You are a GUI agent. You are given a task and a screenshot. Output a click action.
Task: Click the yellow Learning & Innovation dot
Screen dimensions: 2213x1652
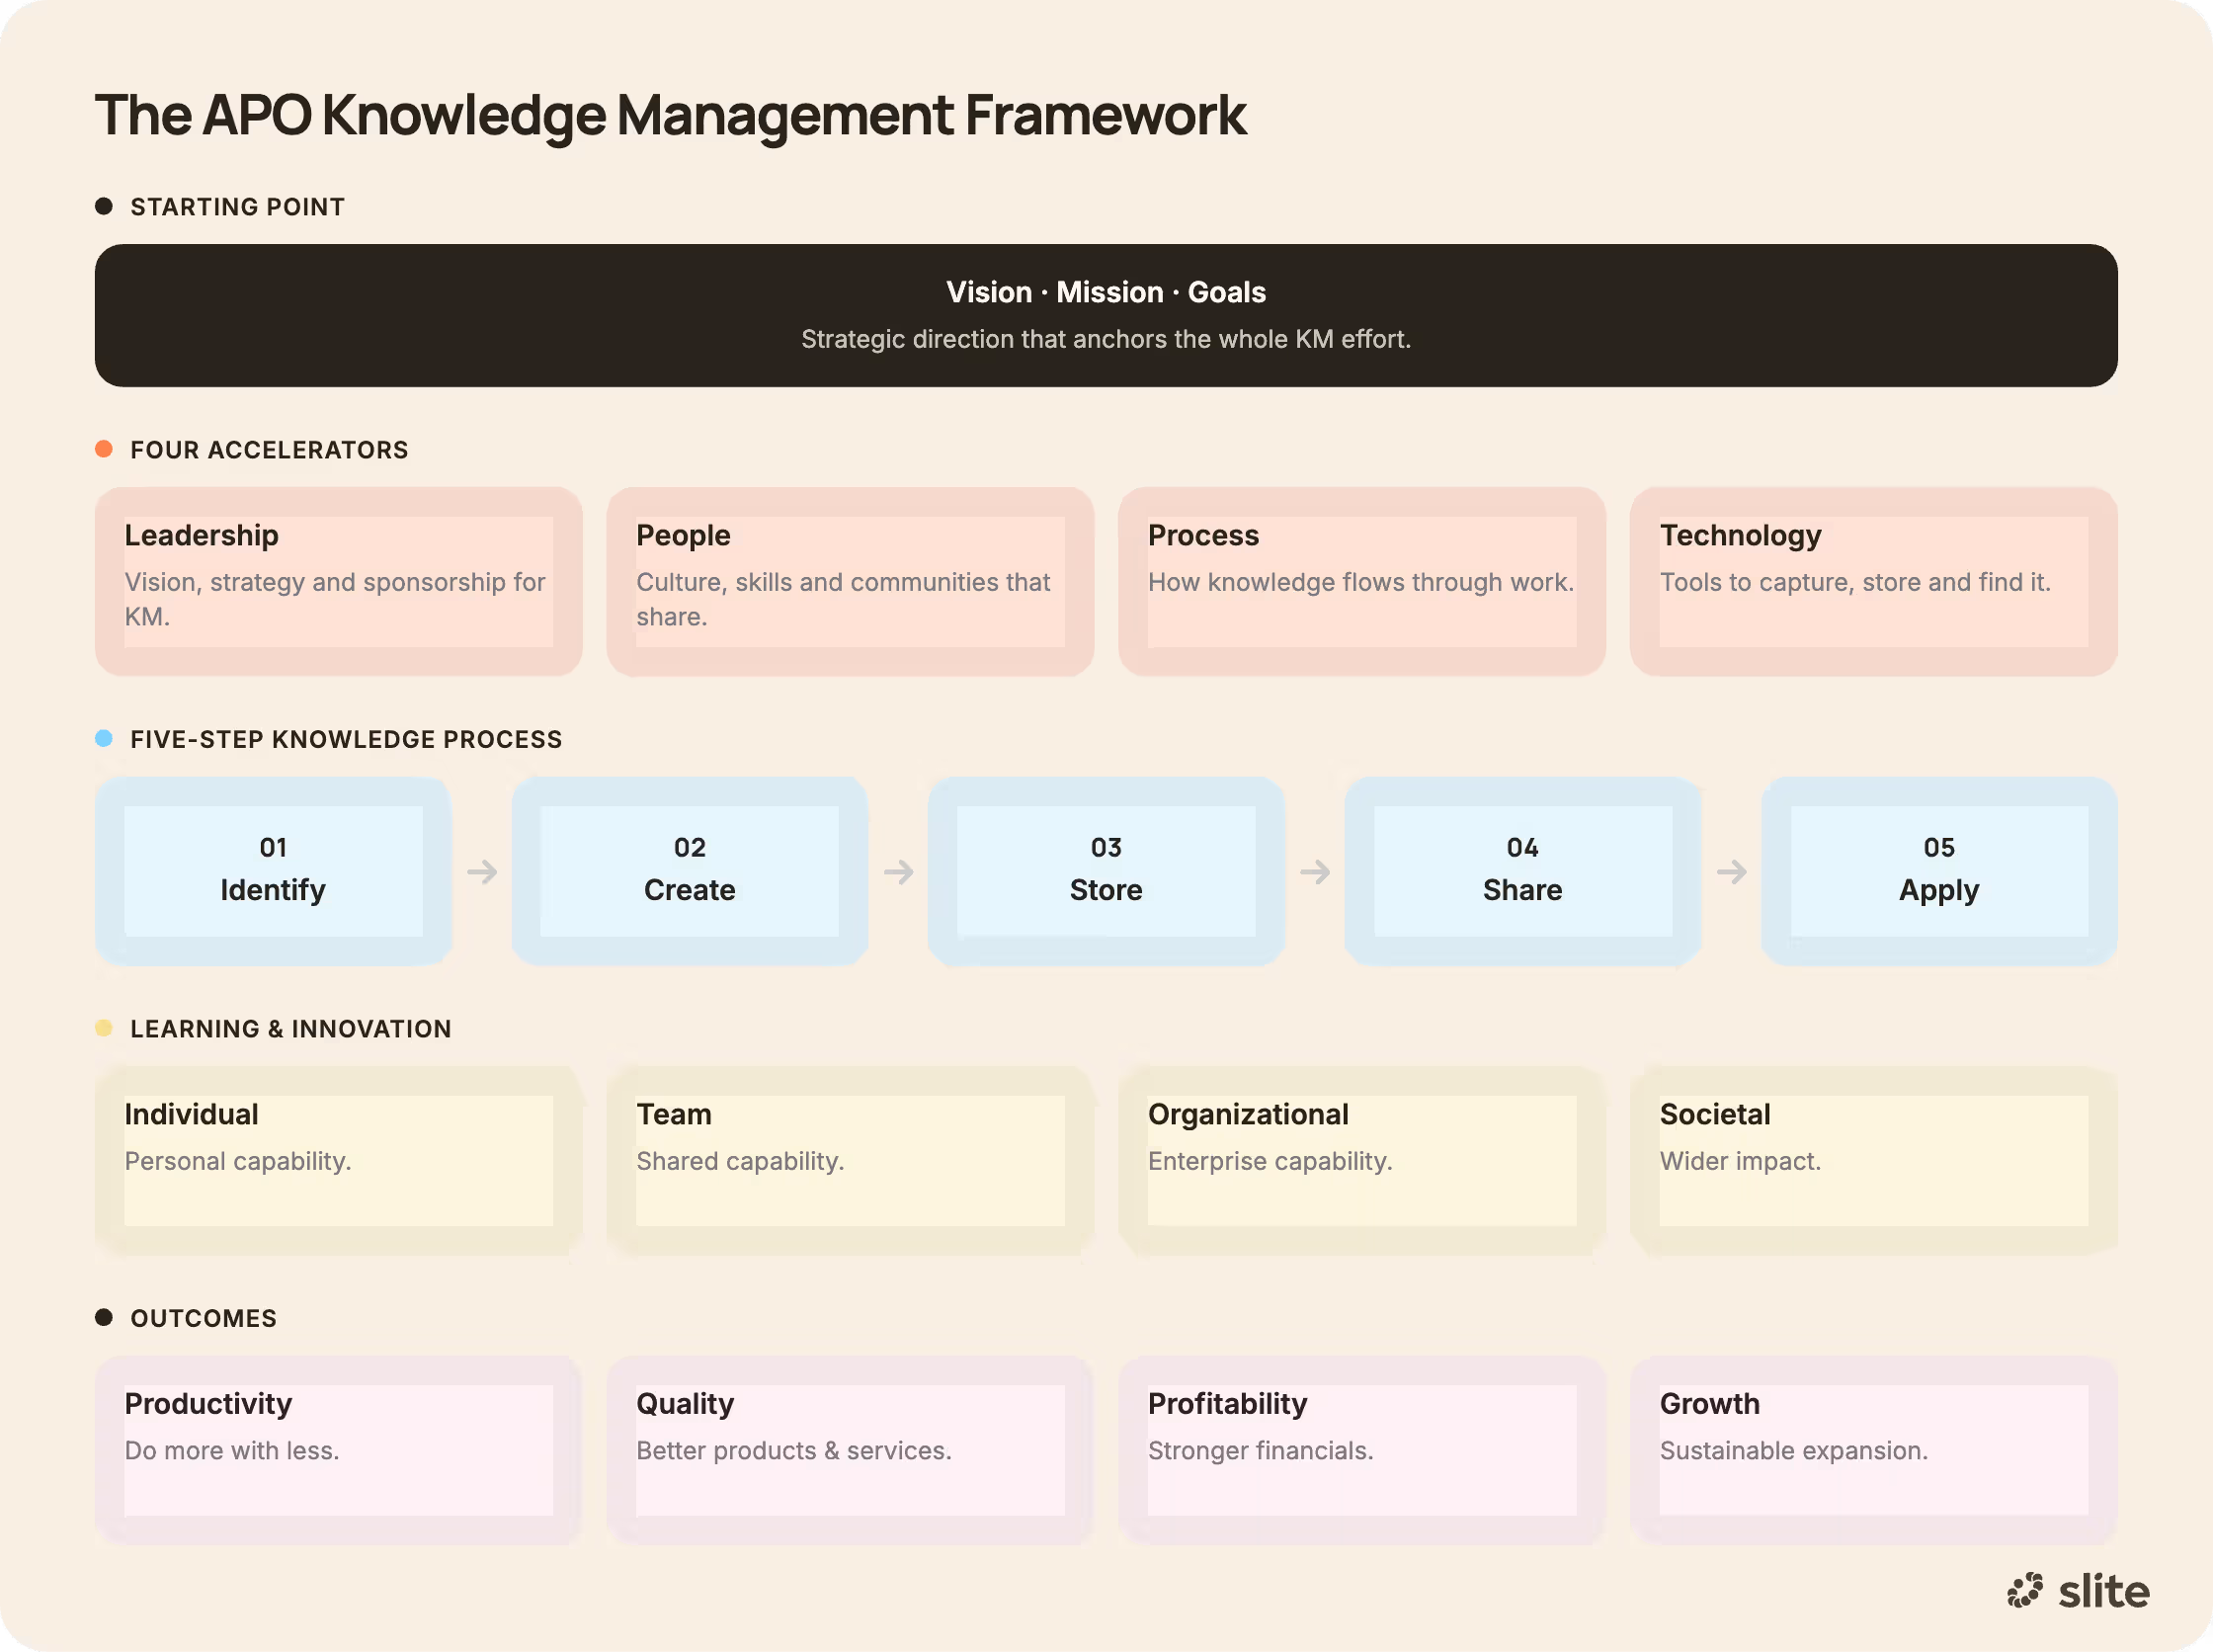click(104, 1028)
